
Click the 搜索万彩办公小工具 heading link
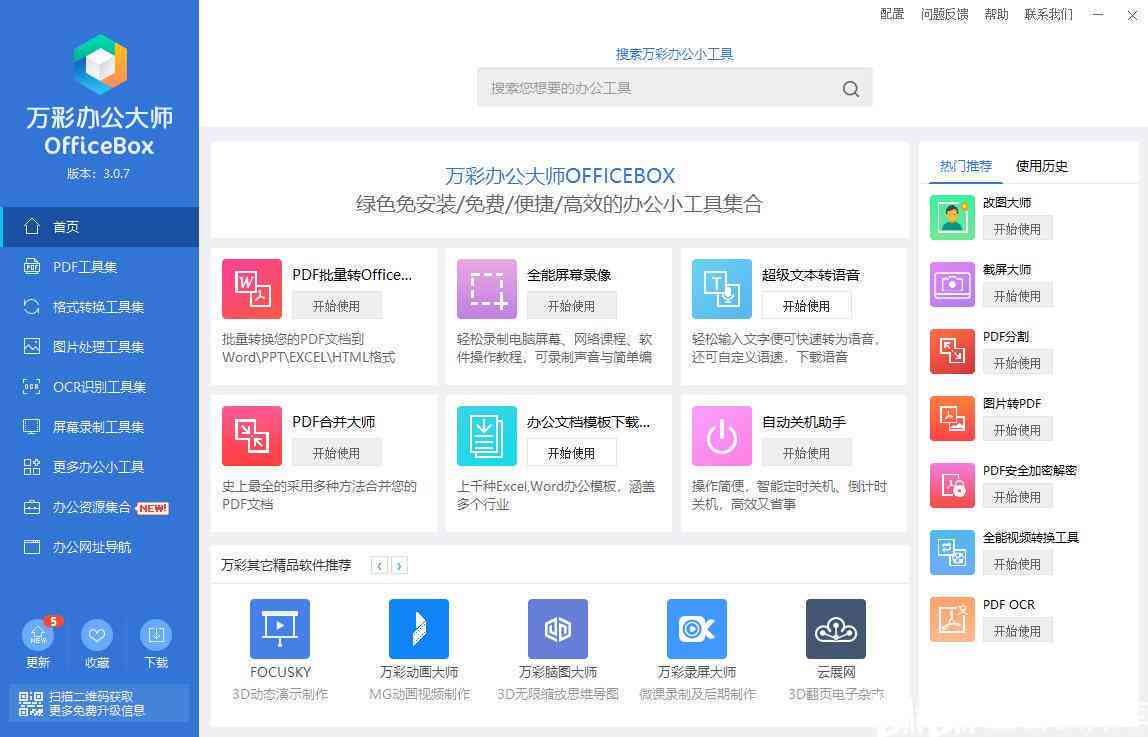[674, 54]
